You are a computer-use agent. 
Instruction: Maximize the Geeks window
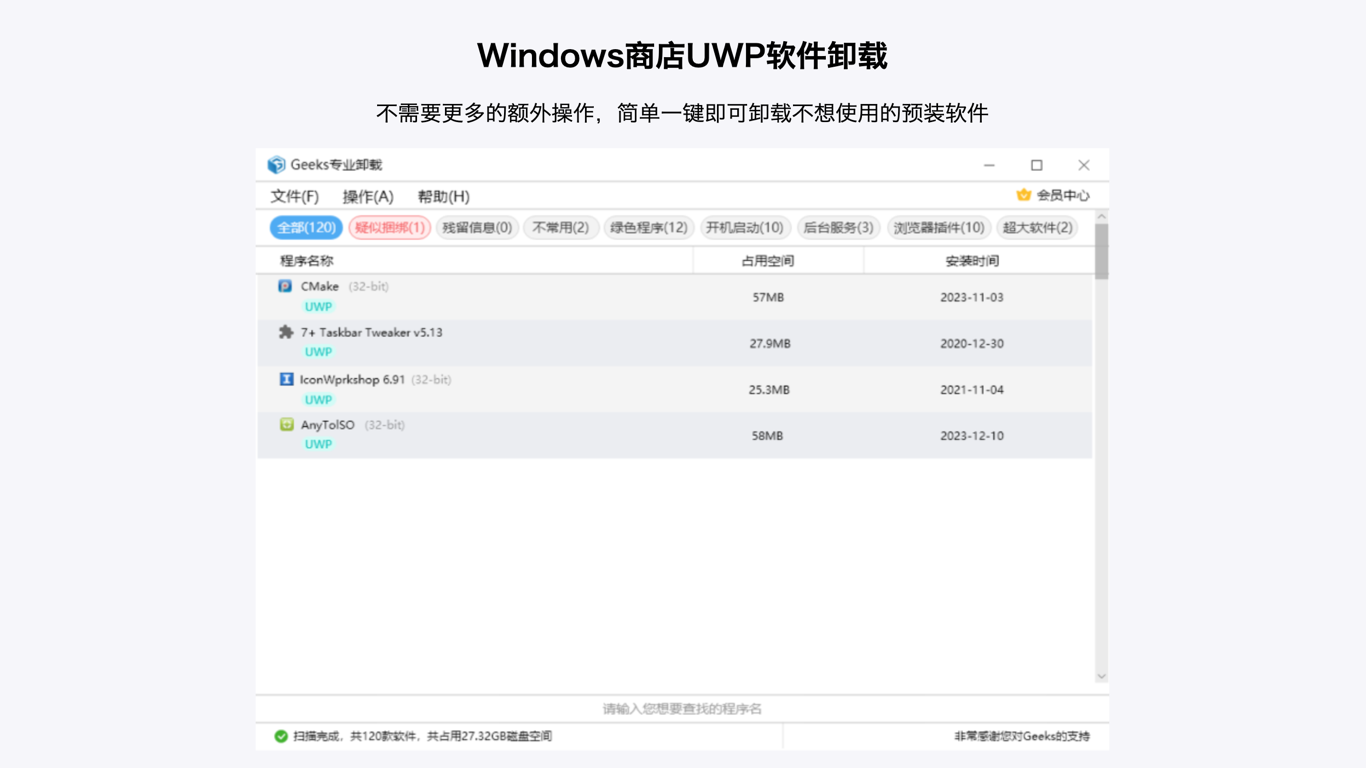pyautogui.click(x=1036, y=165)
